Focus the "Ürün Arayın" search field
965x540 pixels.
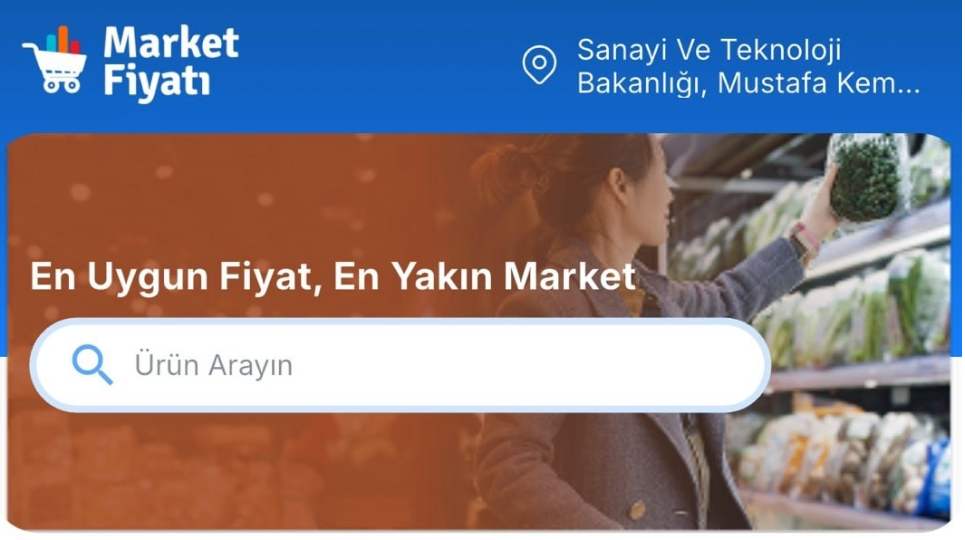click(x=400, y=365)
